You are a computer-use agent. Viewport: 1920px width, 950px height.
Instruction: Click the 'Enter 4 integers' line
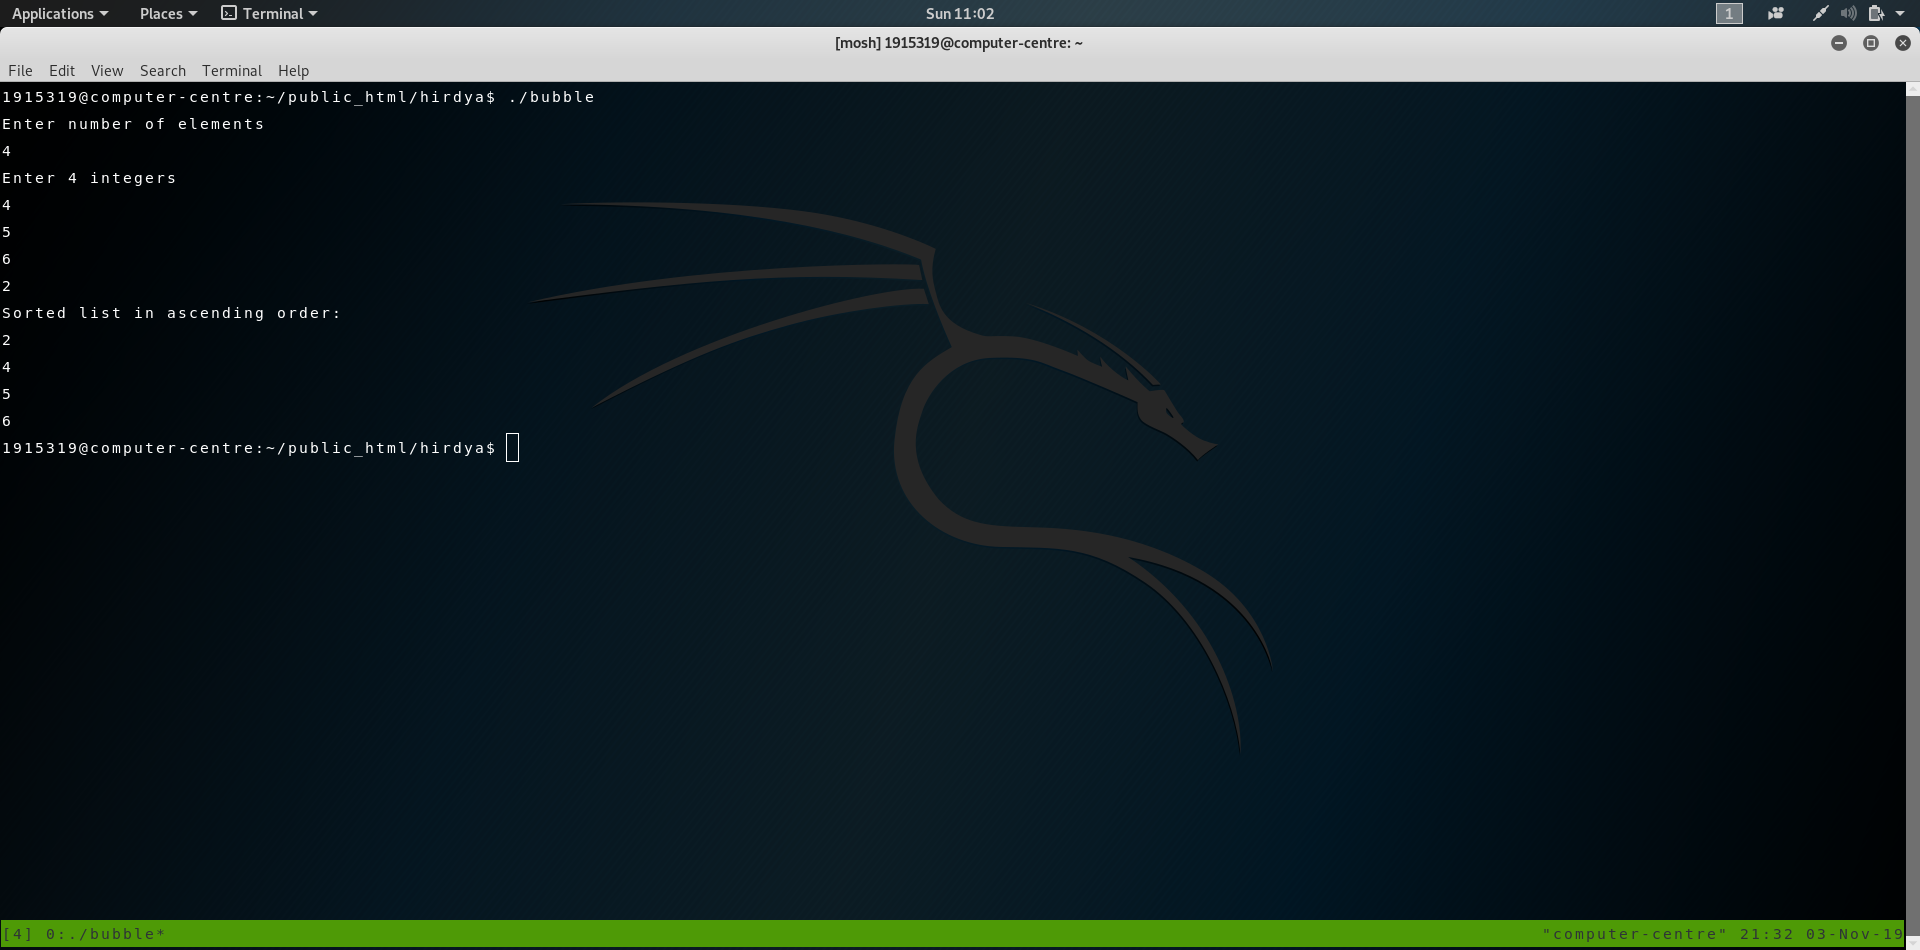tap(89, 178)
